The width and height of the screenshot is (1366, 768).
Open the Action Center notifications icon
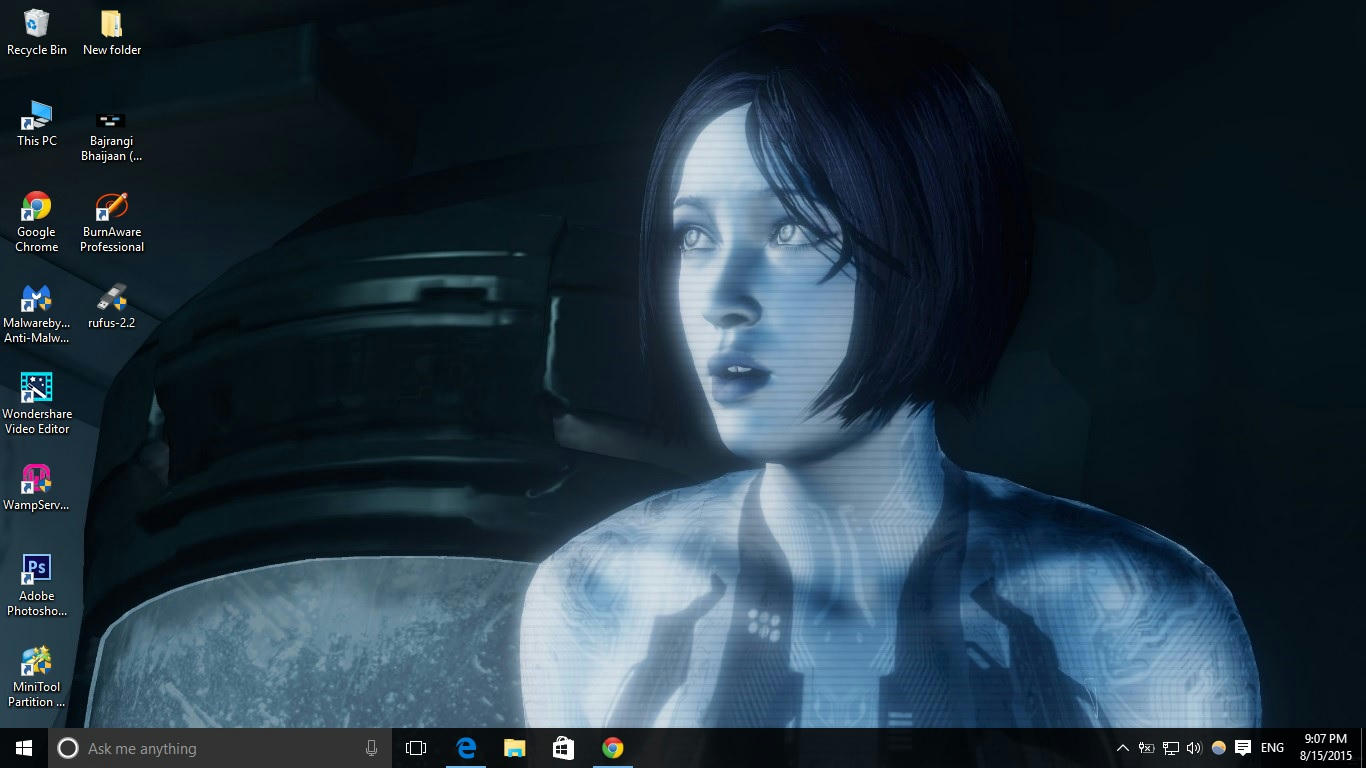[x=1243, y=748]
